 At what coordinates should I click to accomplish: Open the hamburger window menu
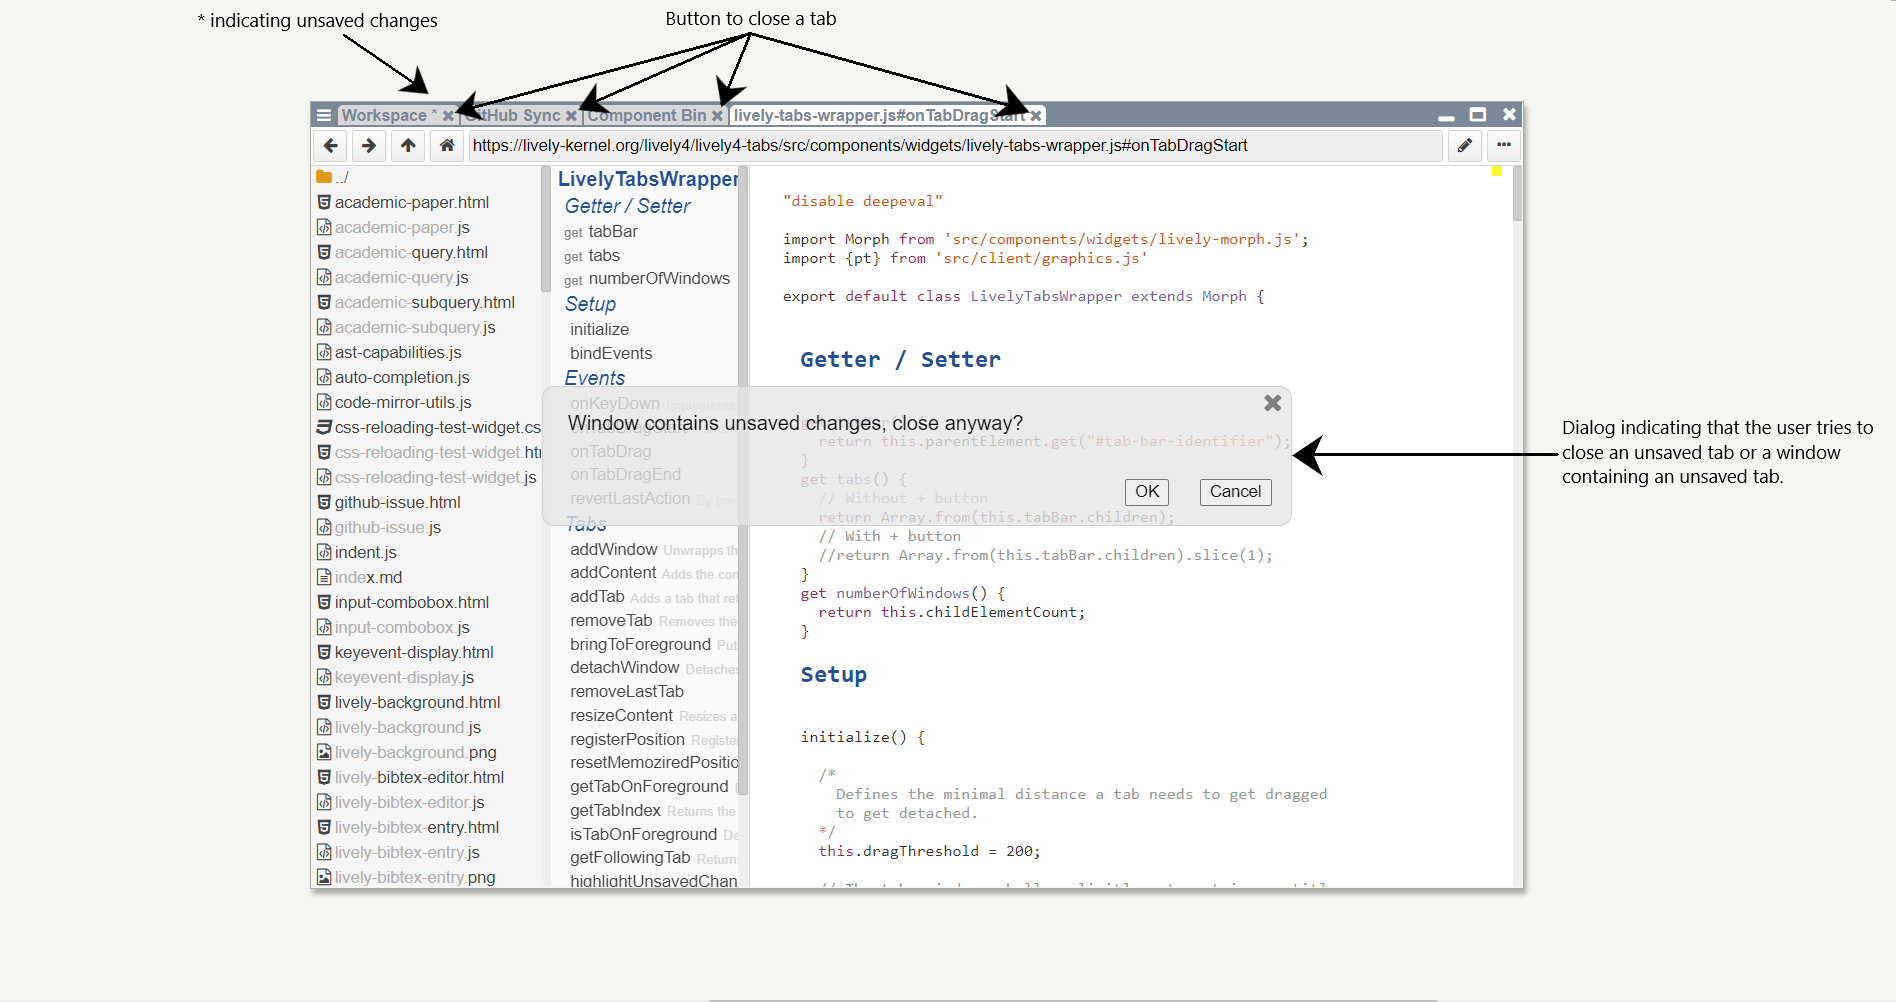coord(324,116)
